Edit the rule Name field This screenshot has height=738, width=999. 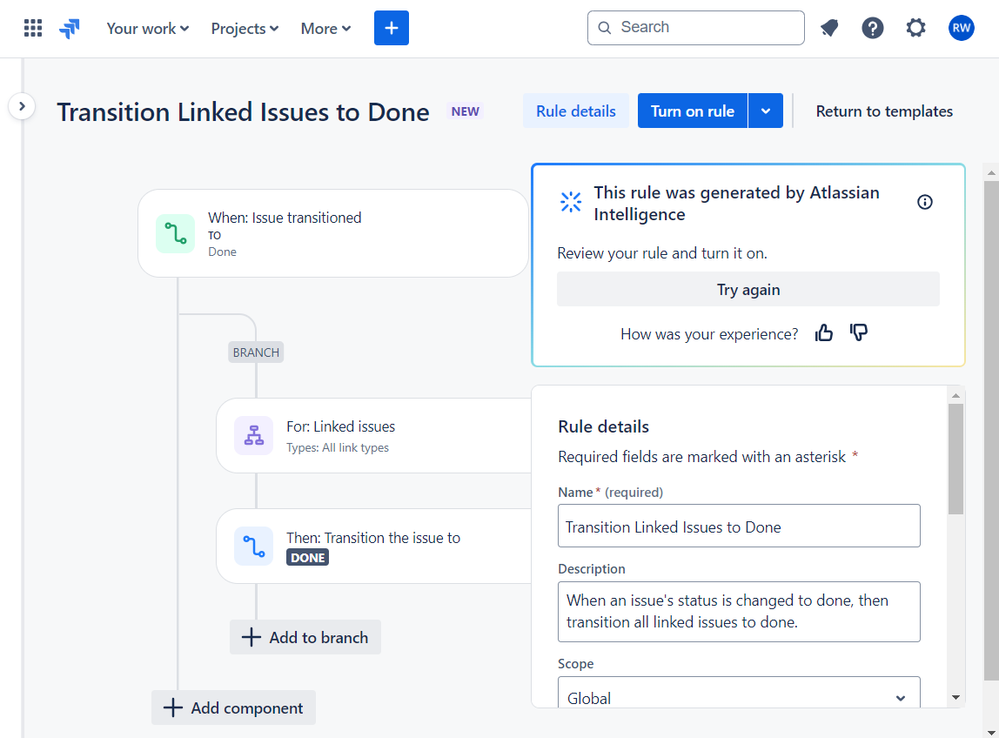click(739, 526)
